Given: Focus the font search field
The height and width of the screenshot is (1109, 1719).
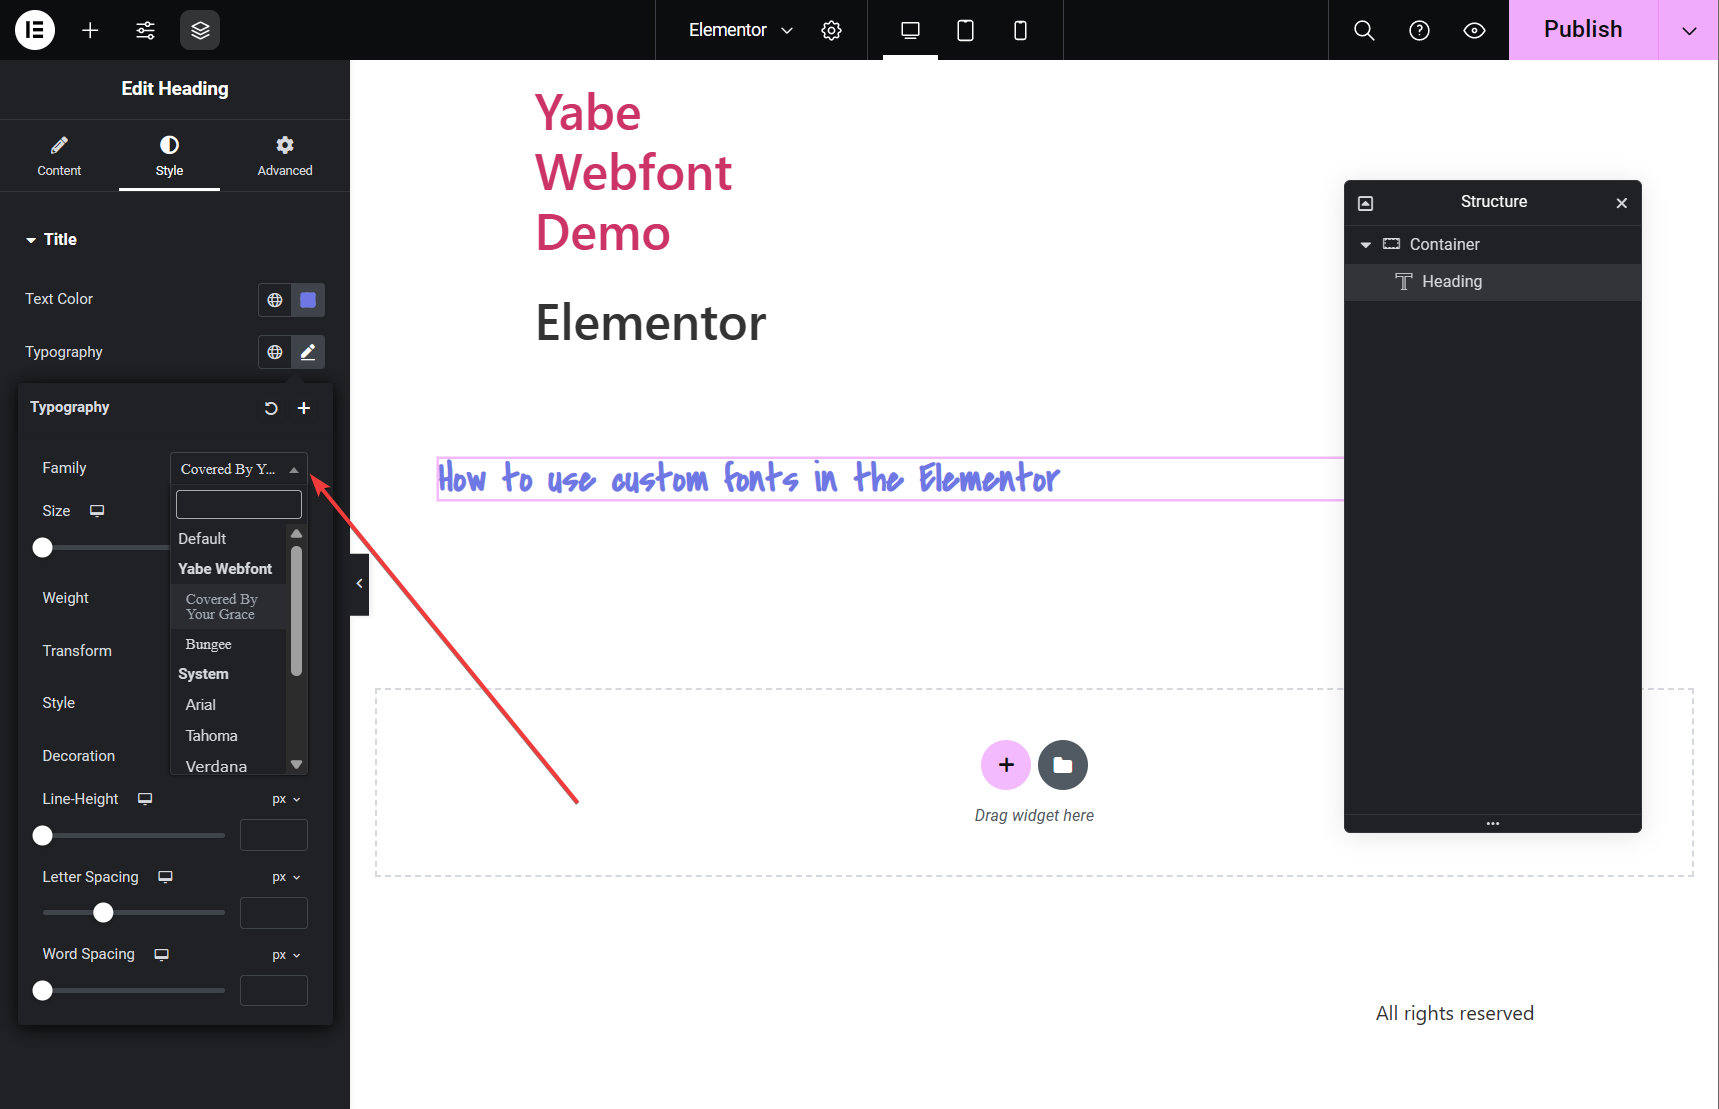Looking at the screenshot, I should [x=239, y=504].
